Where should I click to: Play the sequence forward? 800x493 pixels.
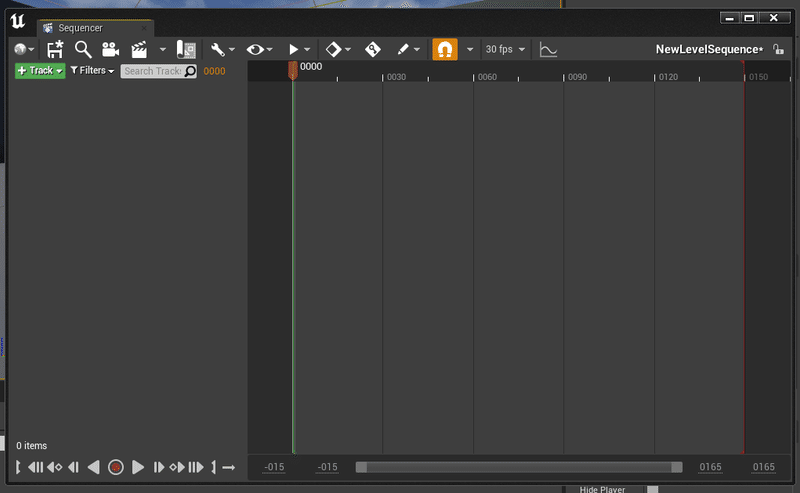click(138, 467)
